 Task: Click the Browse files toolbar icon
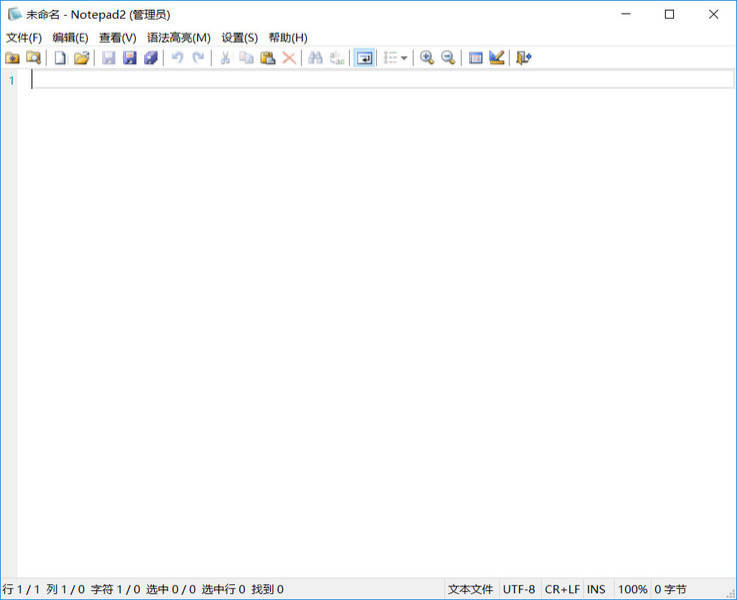click(34, 58)
